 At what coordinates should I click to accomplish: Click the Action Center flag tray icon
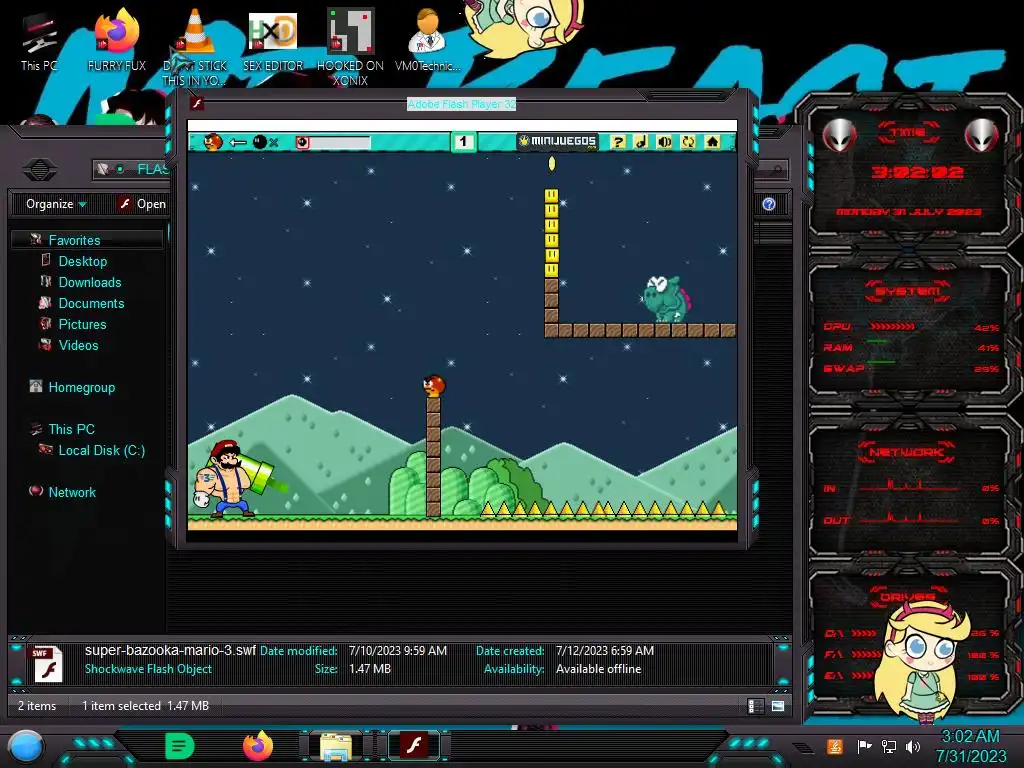864,746
